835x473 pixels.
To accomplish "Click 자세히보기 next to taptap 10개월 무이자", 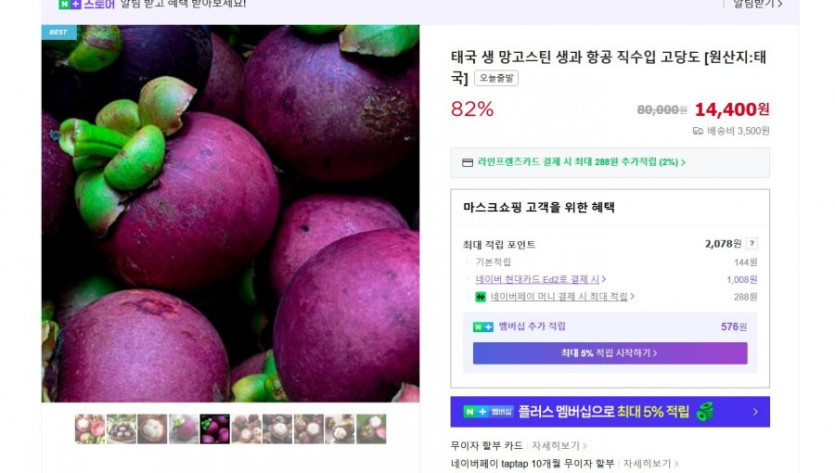I will pyautogui.click(x=651, y=463).
